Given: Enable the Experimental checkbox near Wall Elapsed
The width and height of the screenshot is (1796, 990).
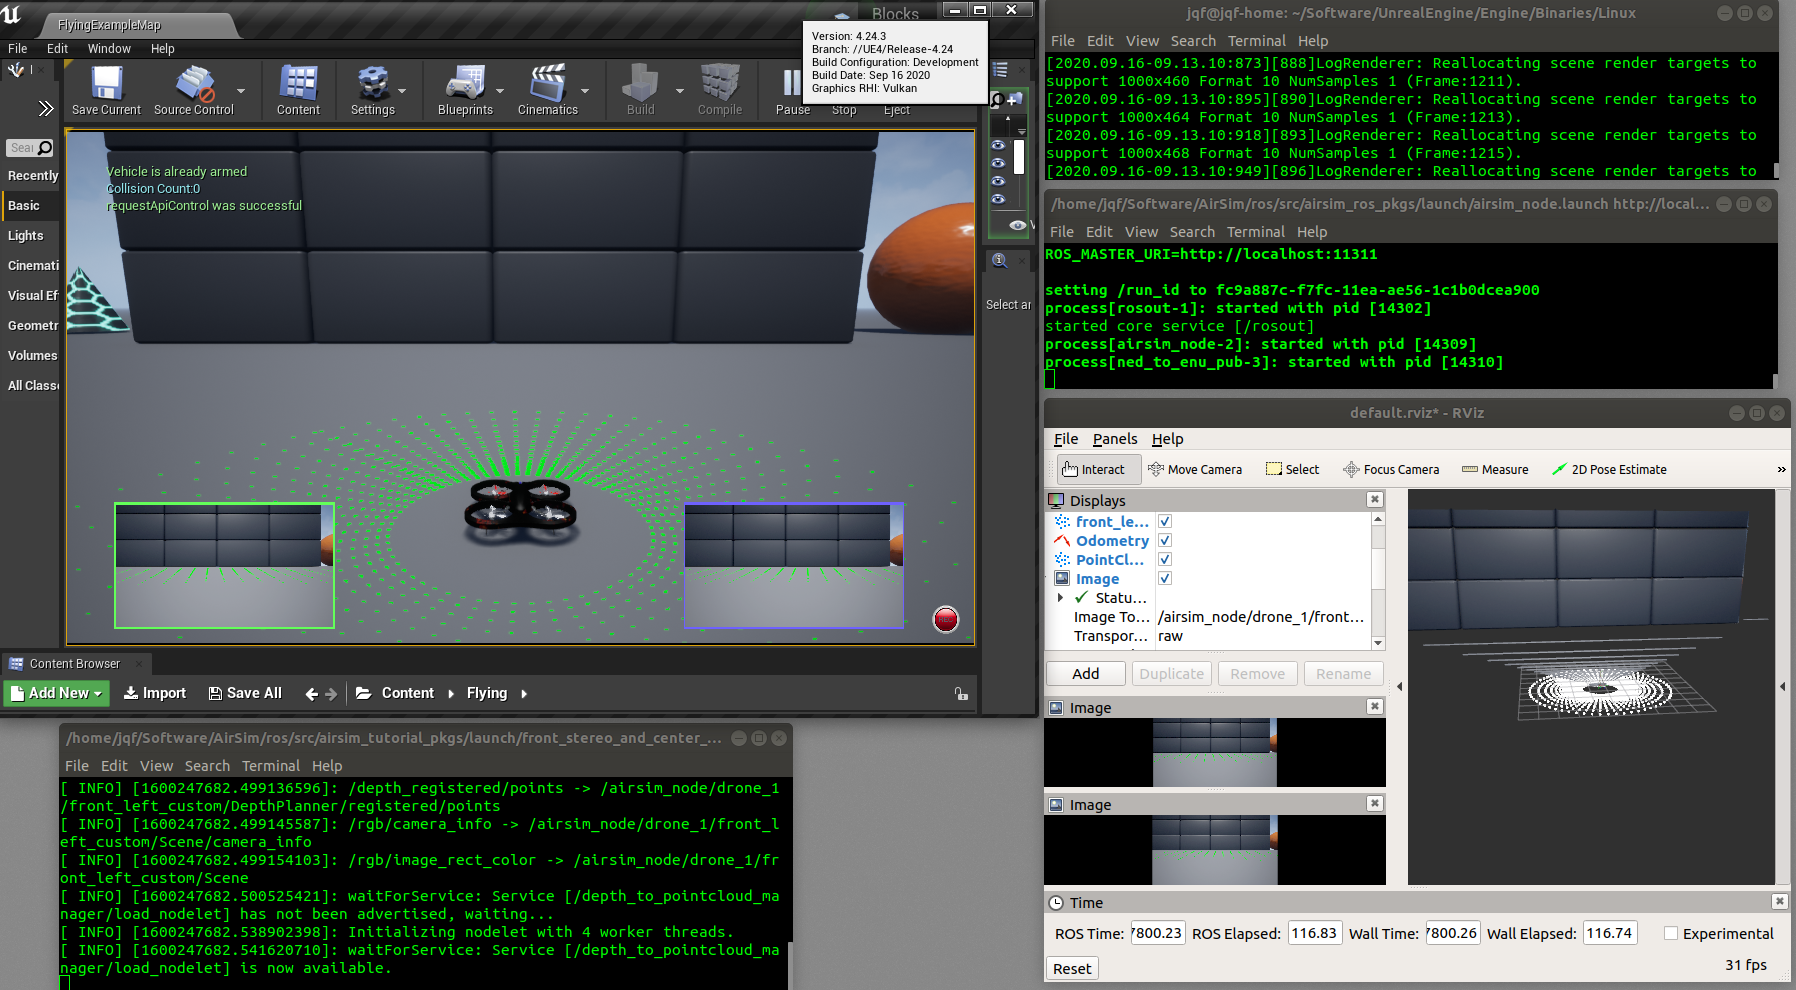Looking at the screenshot, I should 1670,933.
